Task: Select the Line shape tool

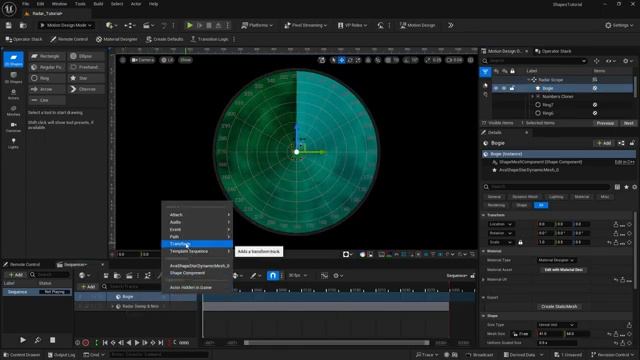Action: [x=47, y=100]
